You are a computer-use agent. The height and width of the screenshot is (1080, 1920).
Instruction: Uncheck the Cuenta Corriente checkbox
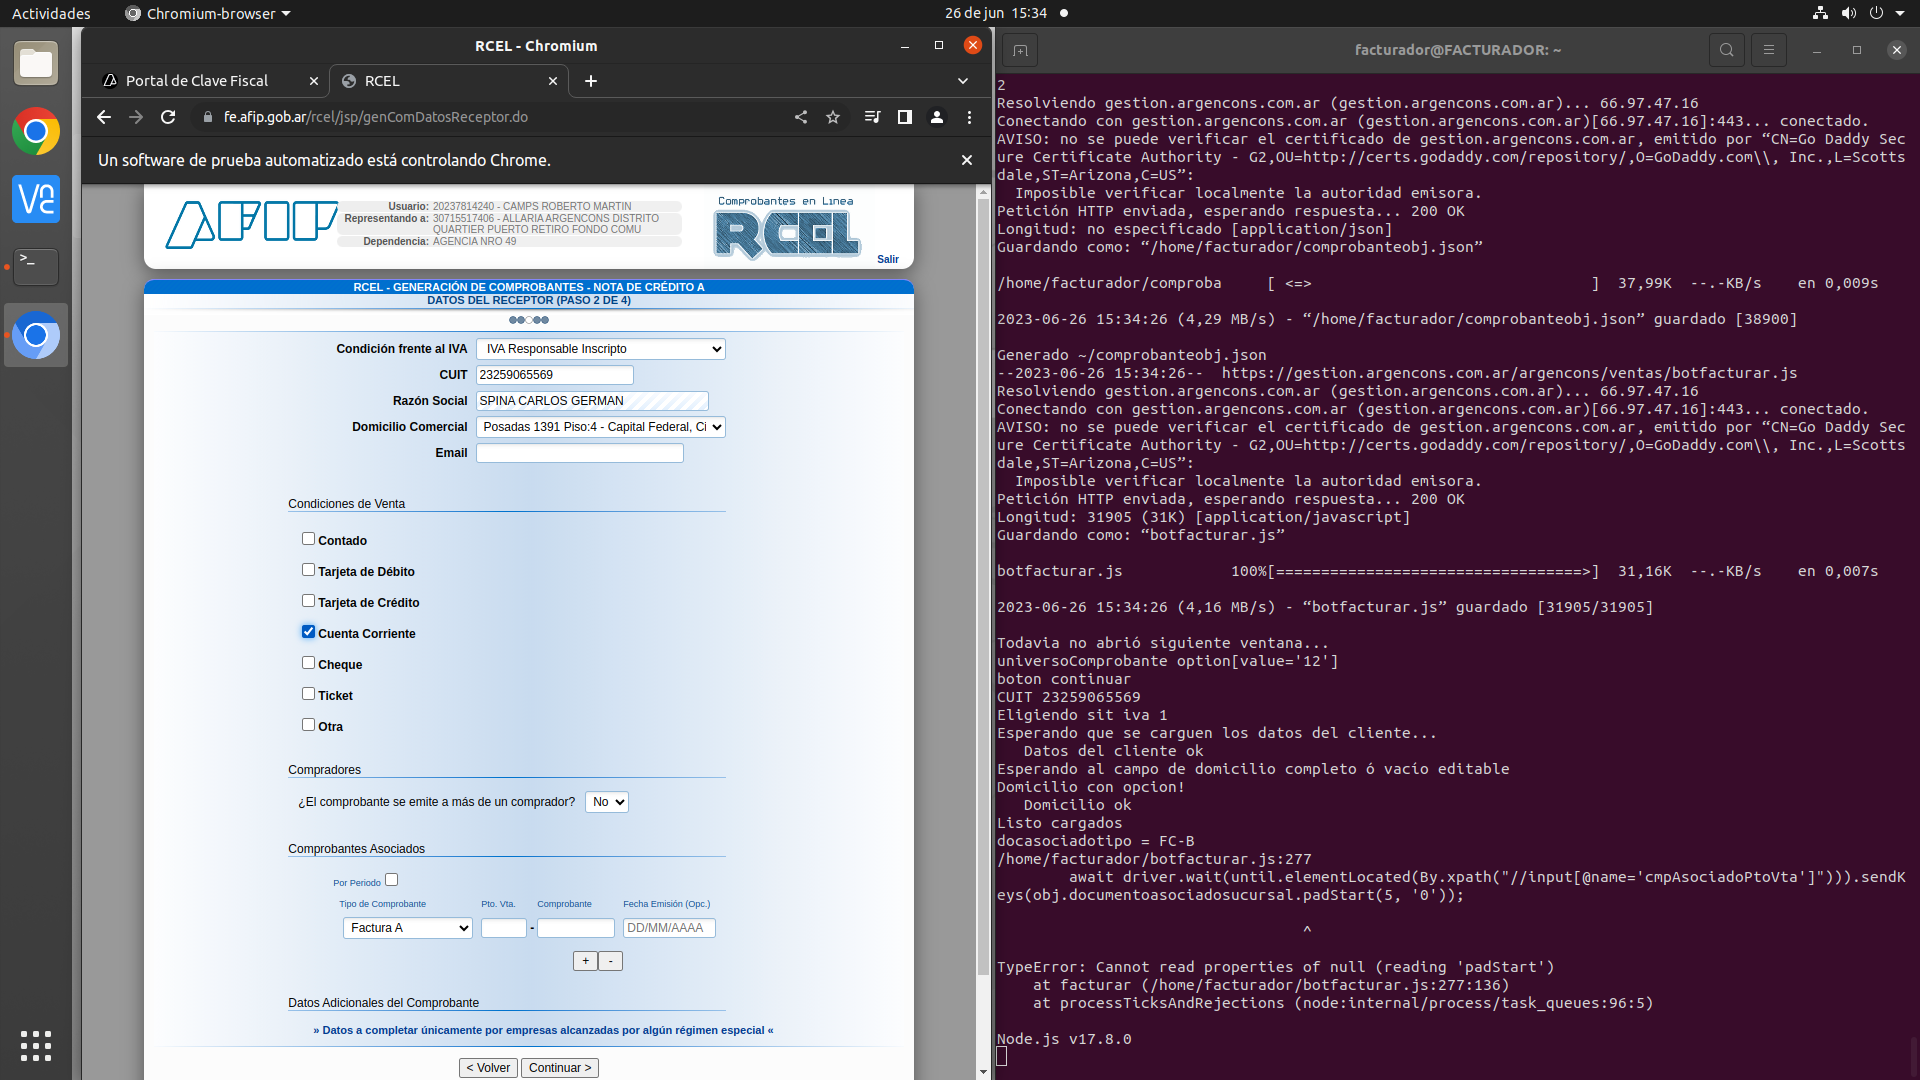click(x=308, y=632)
